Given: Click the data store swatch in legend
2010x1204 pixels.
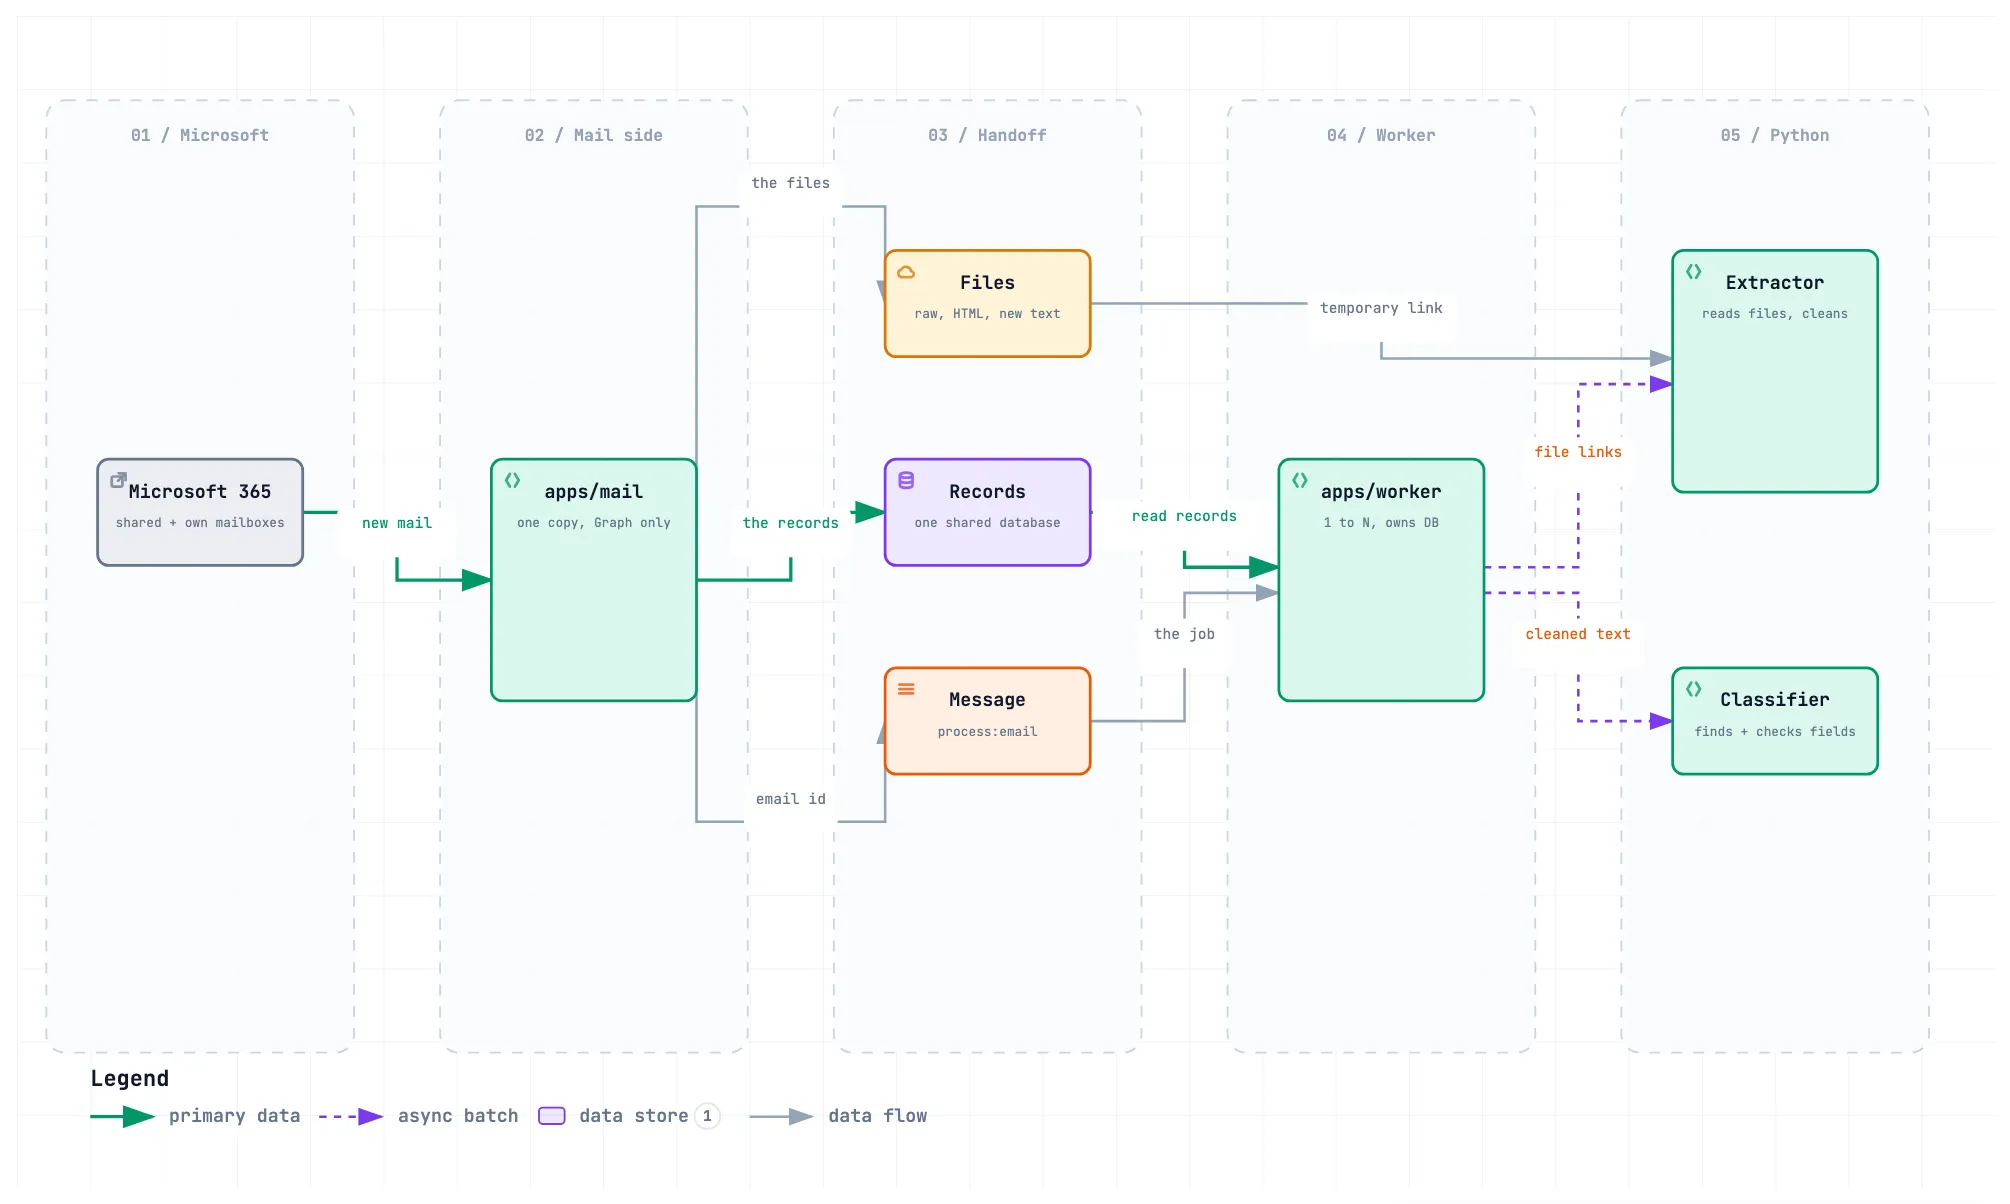Looking at the screenshot, I should click(x=552, y=1116).
